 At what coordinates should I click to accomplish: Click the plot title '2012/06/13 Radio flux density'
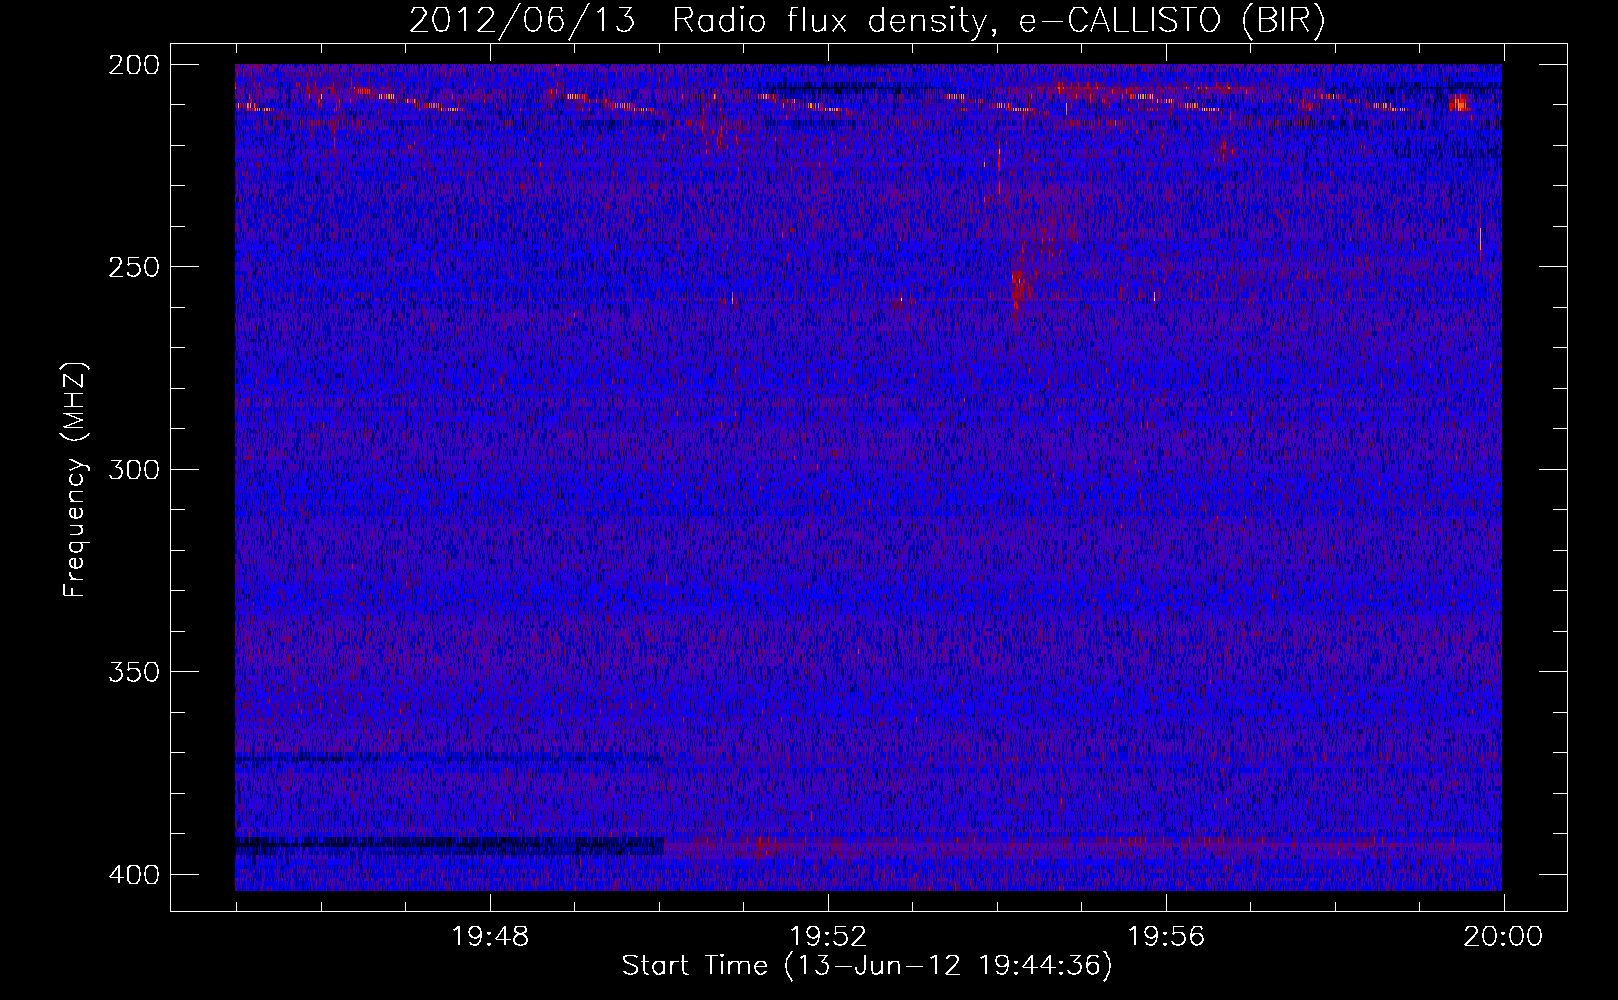867,20
